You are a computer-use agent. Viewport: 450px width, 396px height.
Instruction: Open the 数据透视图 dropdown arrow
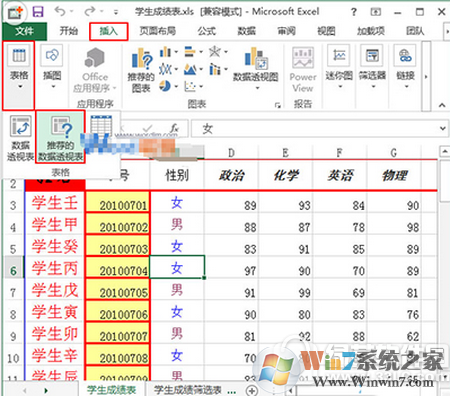(257, 88)
